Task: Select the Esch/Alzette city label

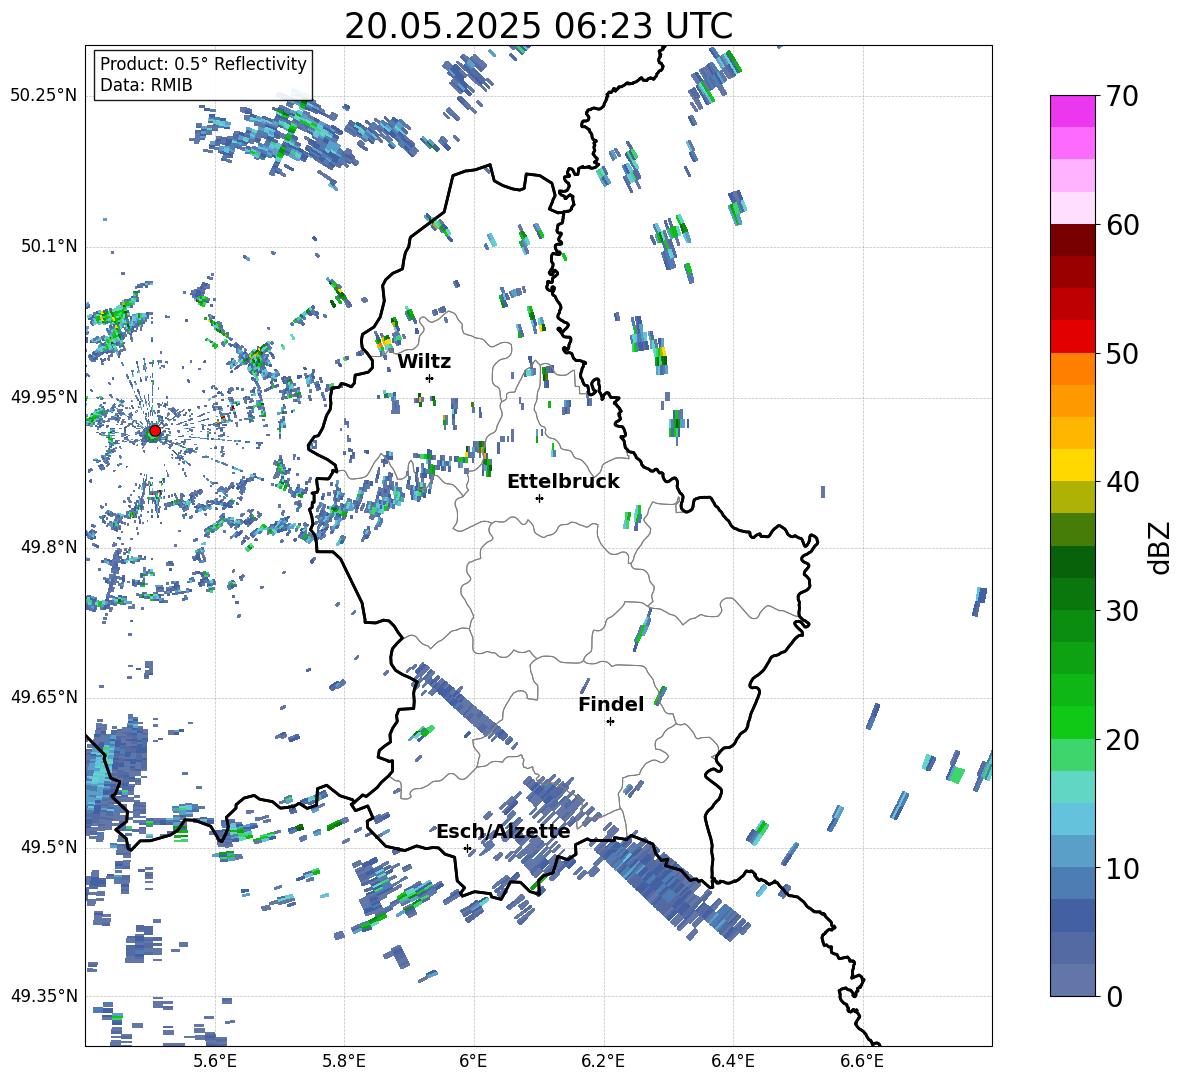Action: 503,832
